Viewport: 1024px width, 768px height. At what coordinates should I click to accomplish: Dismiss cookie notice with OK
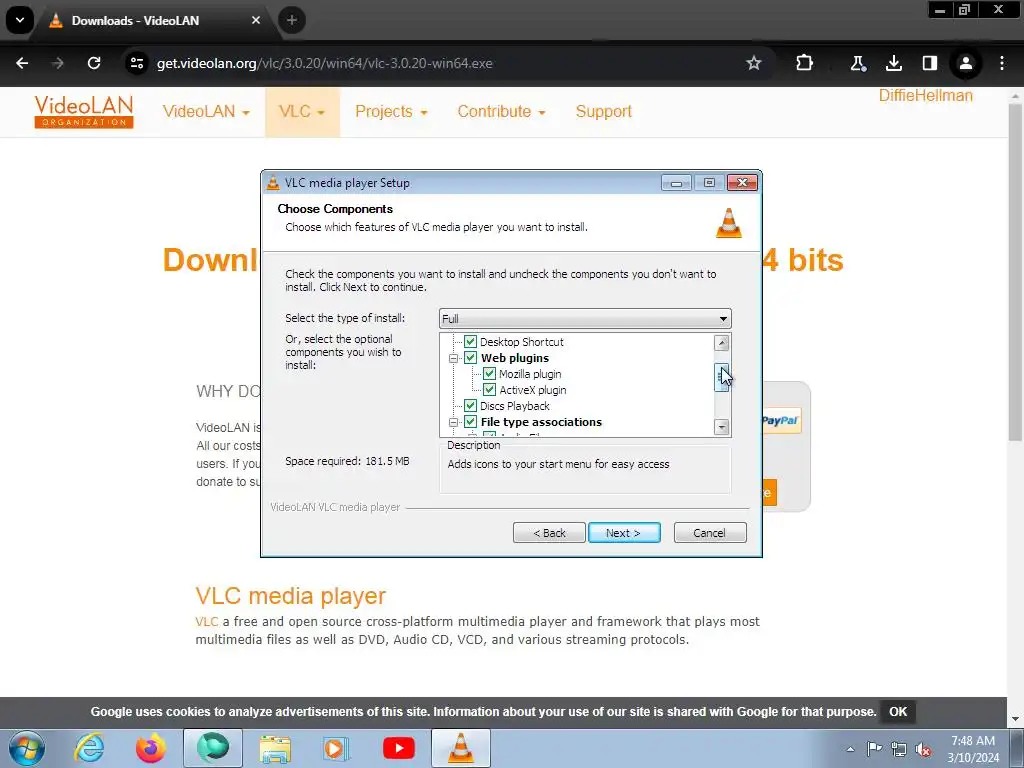pos(898,712)
